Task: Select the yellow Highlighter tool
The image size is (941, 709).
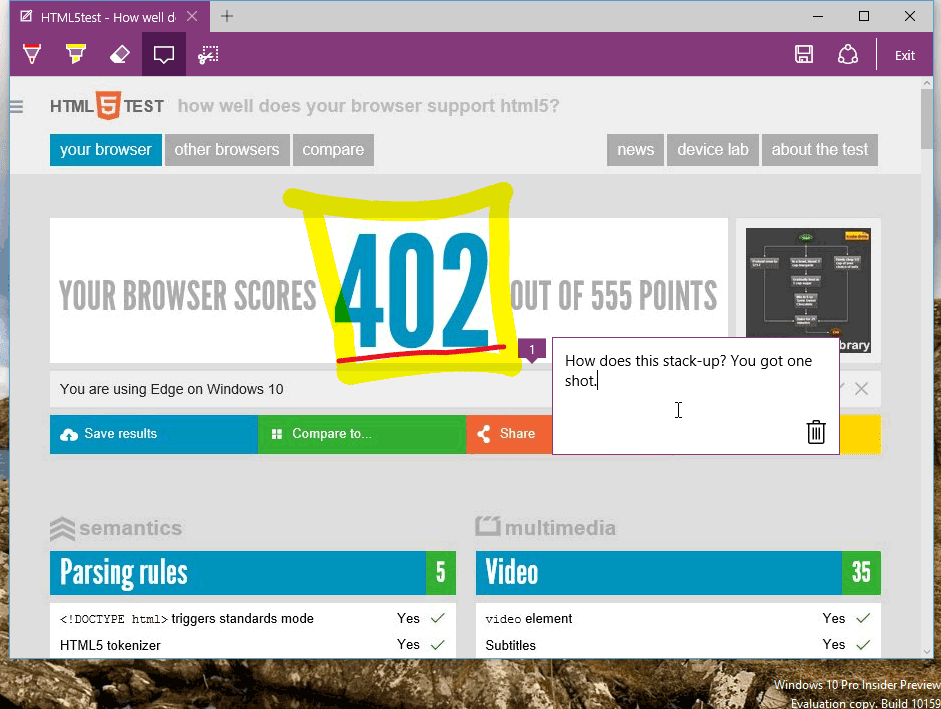Action: [x=76, y=55]
